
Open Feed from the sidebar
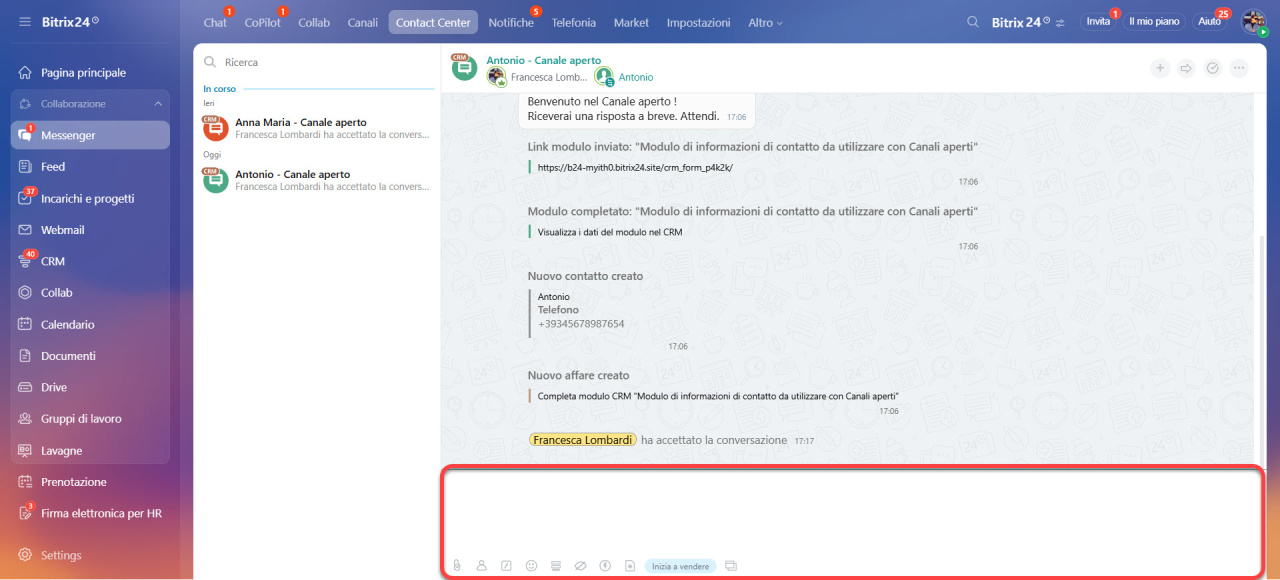point(90,167)
